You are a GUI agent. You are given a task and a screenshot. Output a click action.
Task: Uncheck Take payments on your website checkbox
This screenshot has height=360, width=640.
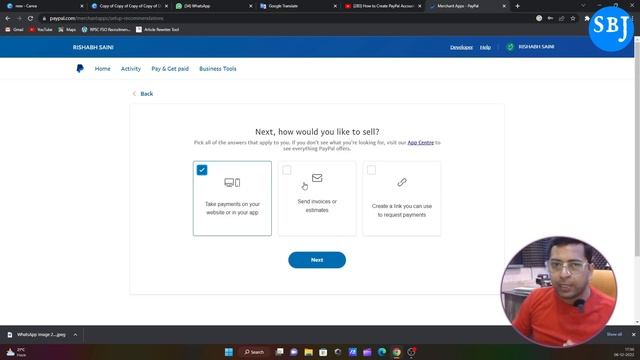click(202, 170)
